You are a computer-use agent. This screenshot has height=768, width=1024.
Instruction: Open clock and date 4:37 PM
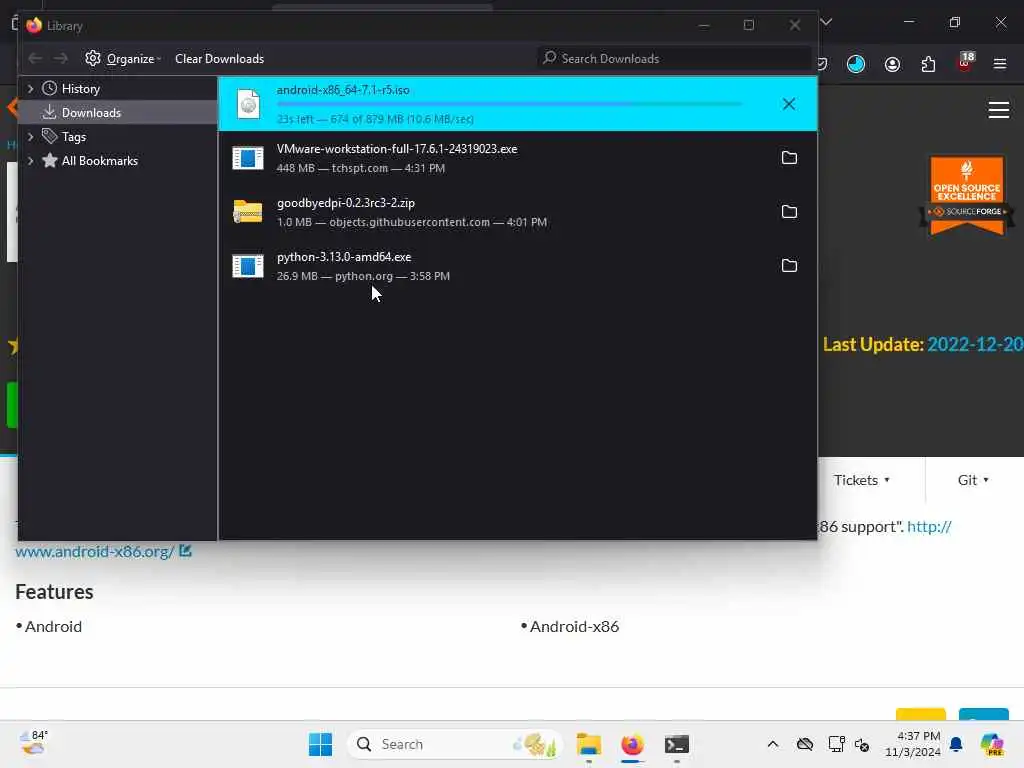click(912, 744)
